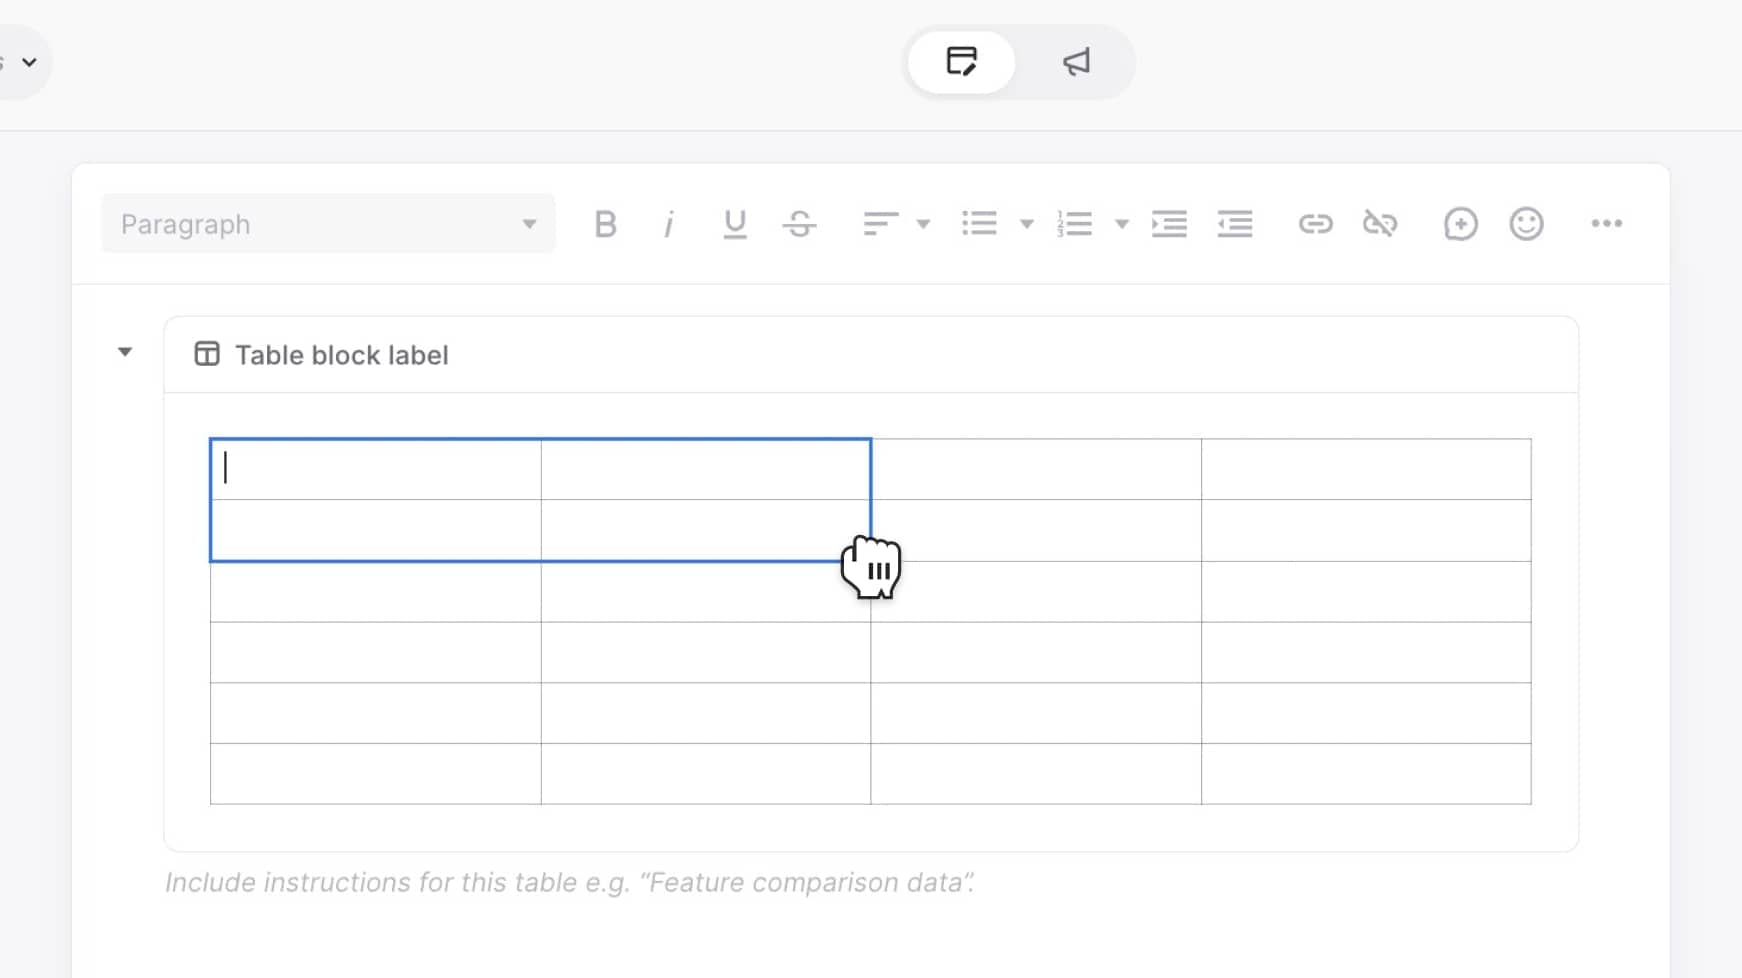The height and width of the screenshot is (978, 1742).
Task: Open bulleted list style options
Action: pyautogui.click(x=1026, y=224)
